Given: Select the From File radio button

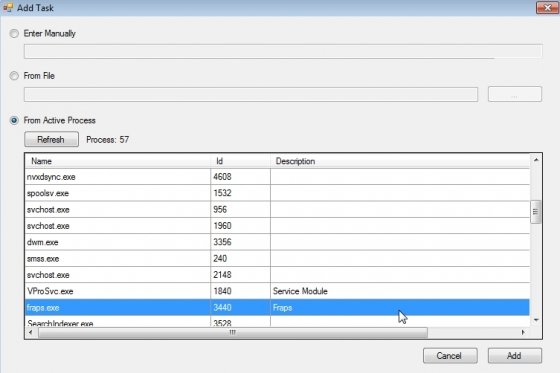Looking at the screenshot, I should pyautogui.click(x=14, y=76).
